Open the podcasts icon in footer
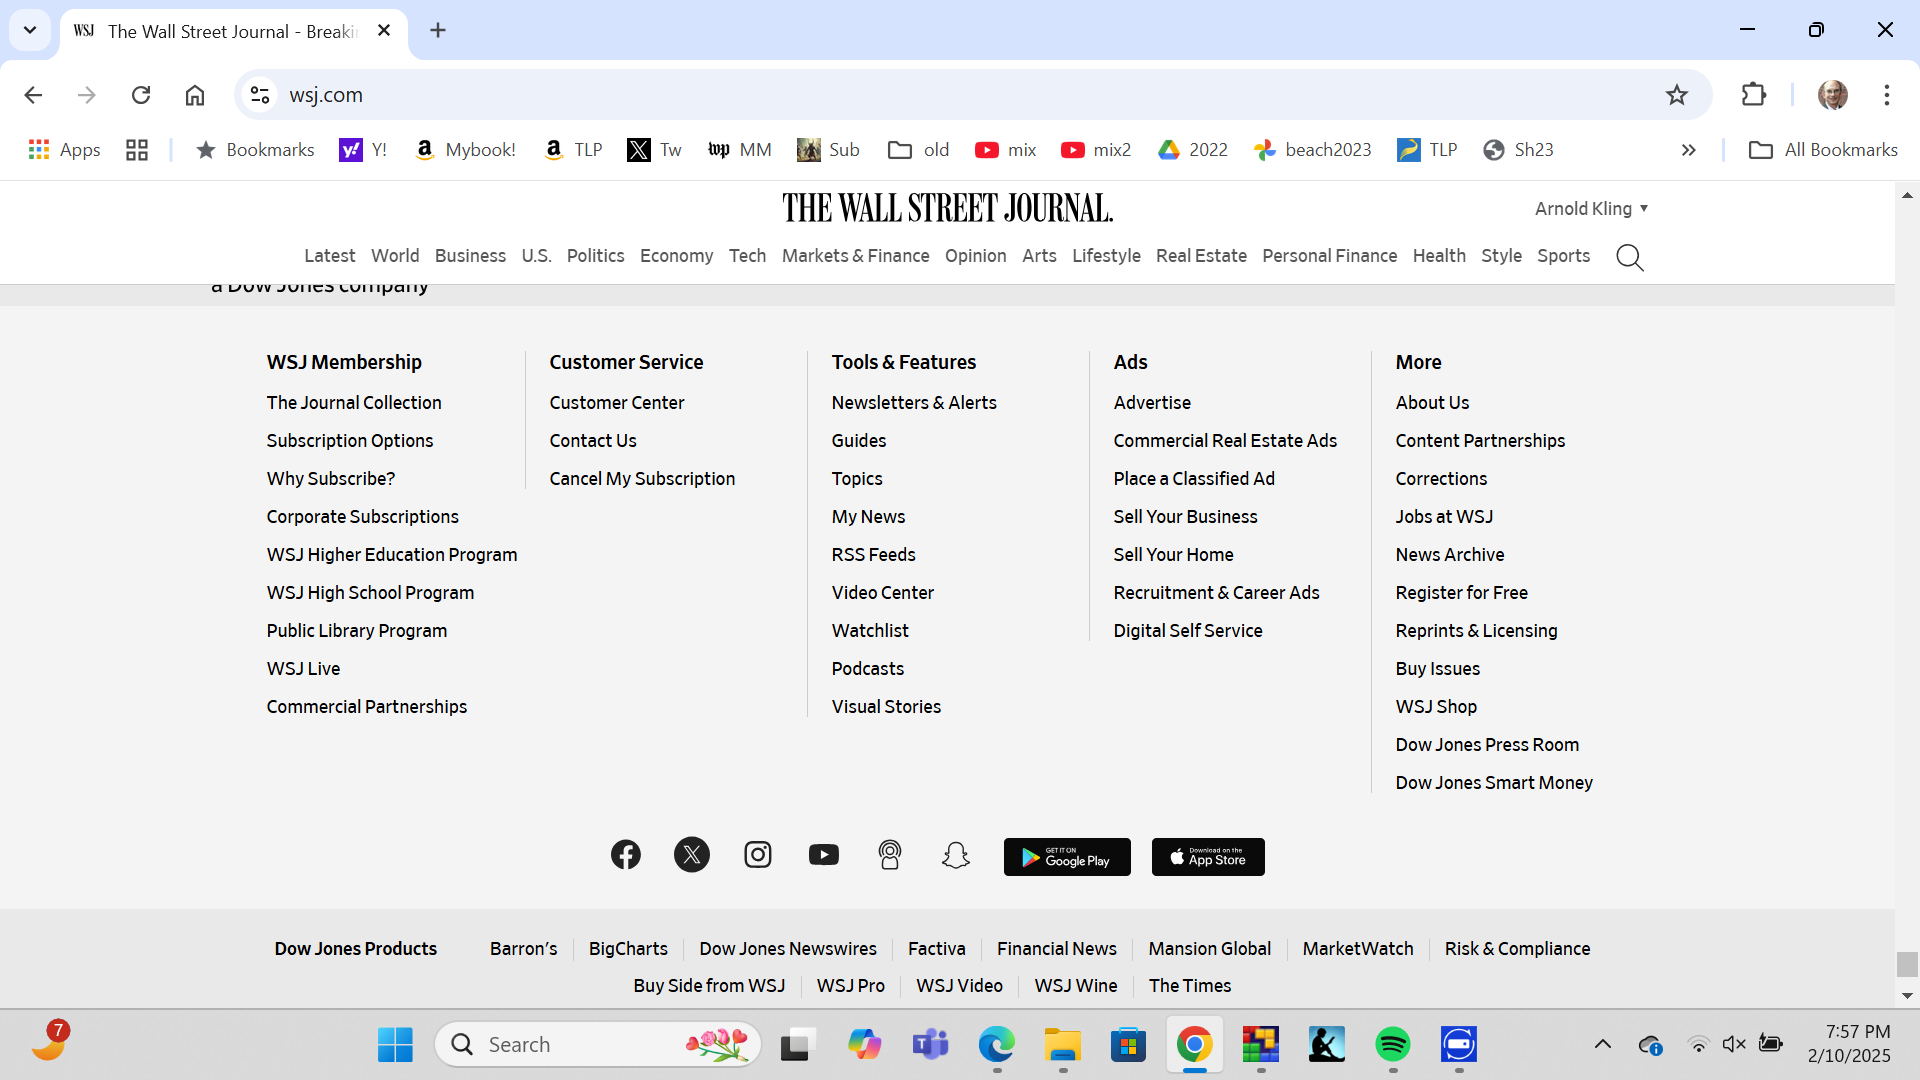The image size is (1920, 1080). pos(890,855)
